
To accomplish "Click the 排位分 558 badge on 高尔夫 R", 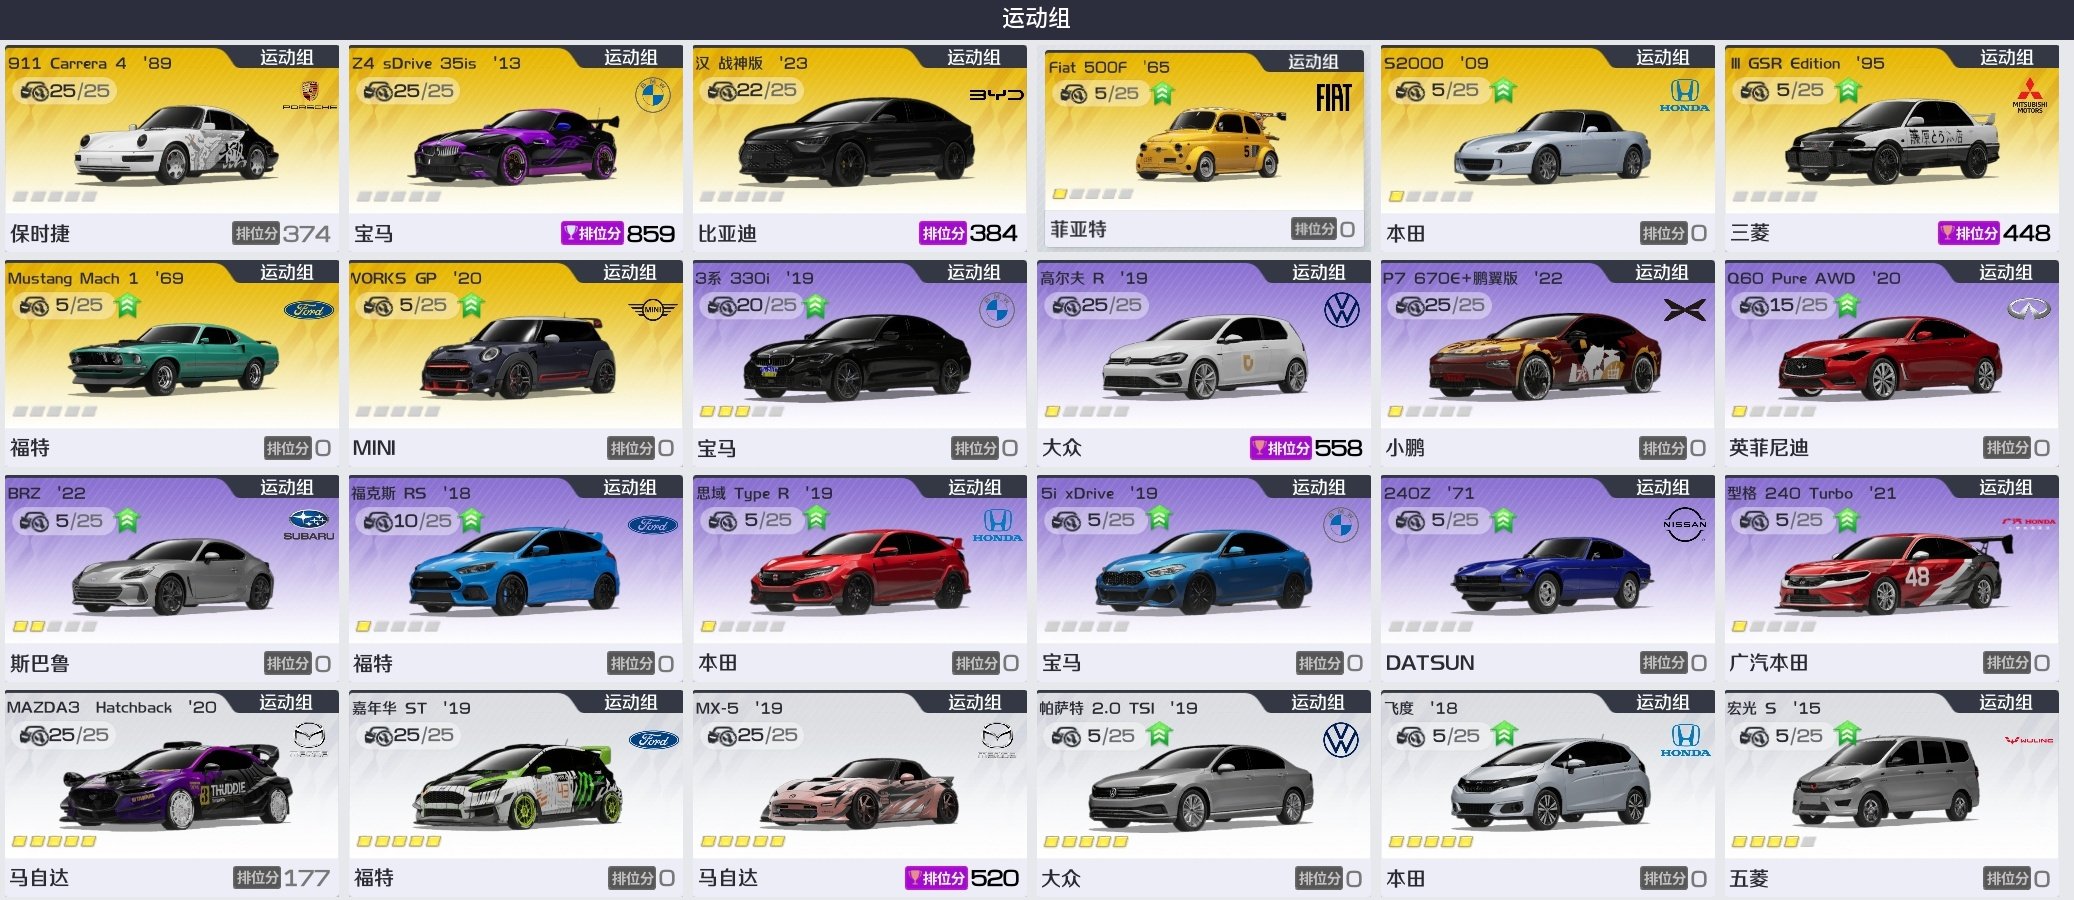I will (x=1306, y=449).
